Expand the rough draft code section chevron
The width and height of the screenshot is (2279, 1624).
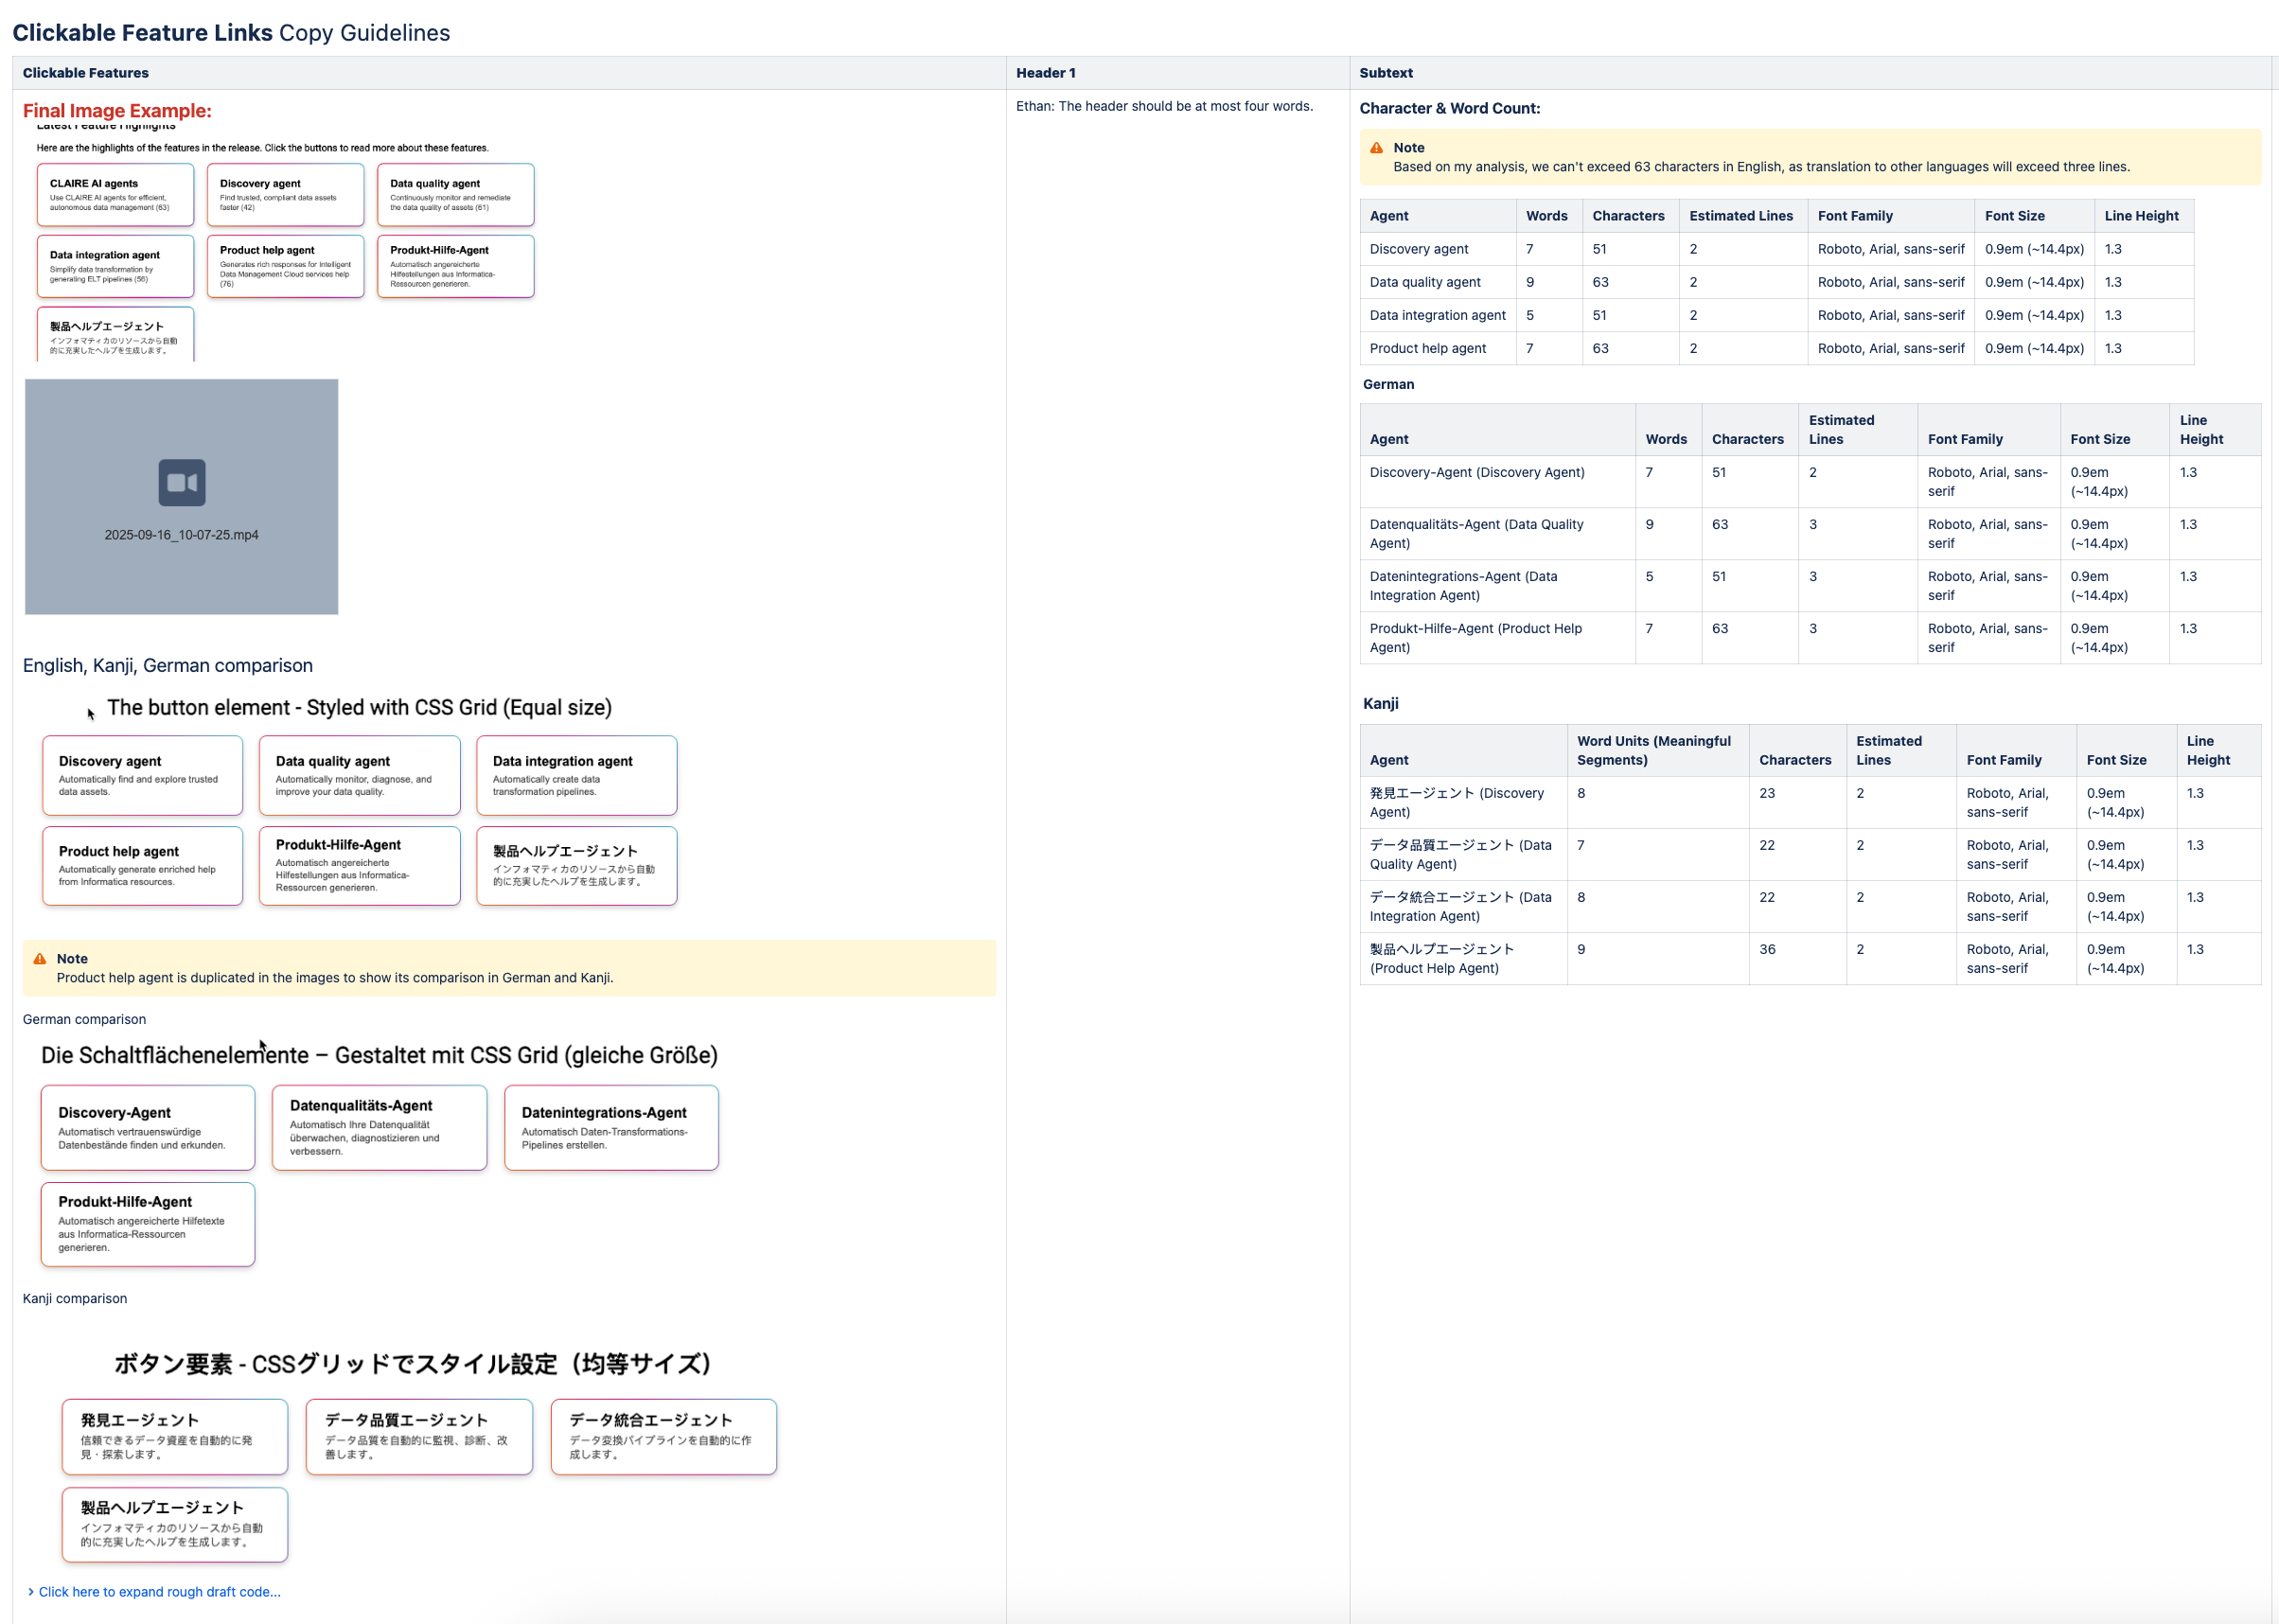click(x=31, y=1592)
